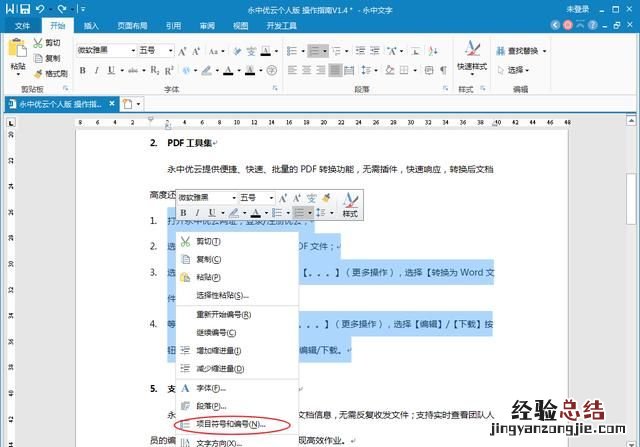Screen dimensions: 640x447
Task: Switch to the 插入 ribbon tab
Action: 91,26
